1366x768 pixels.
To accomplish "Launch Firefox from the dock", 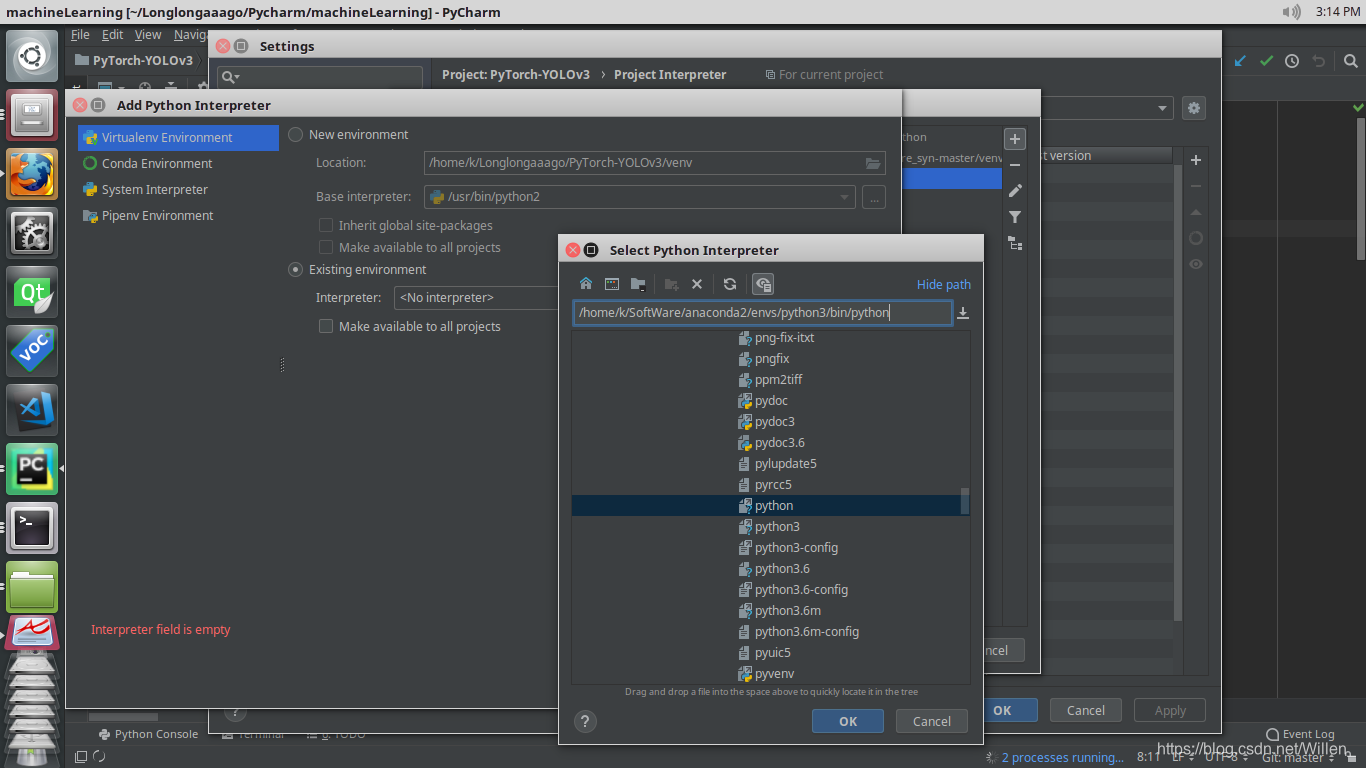I will point(33,174).
